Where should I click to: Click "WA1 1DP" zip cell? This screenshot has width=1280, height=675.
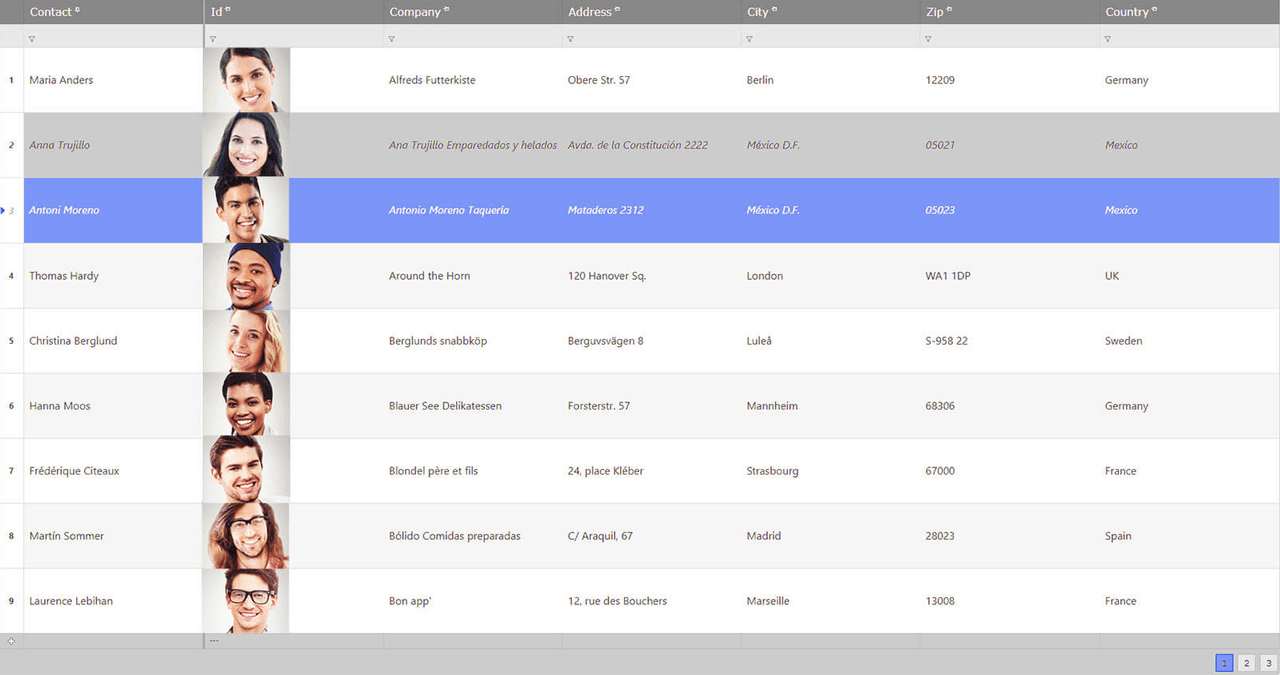click(x=948, y=276)
